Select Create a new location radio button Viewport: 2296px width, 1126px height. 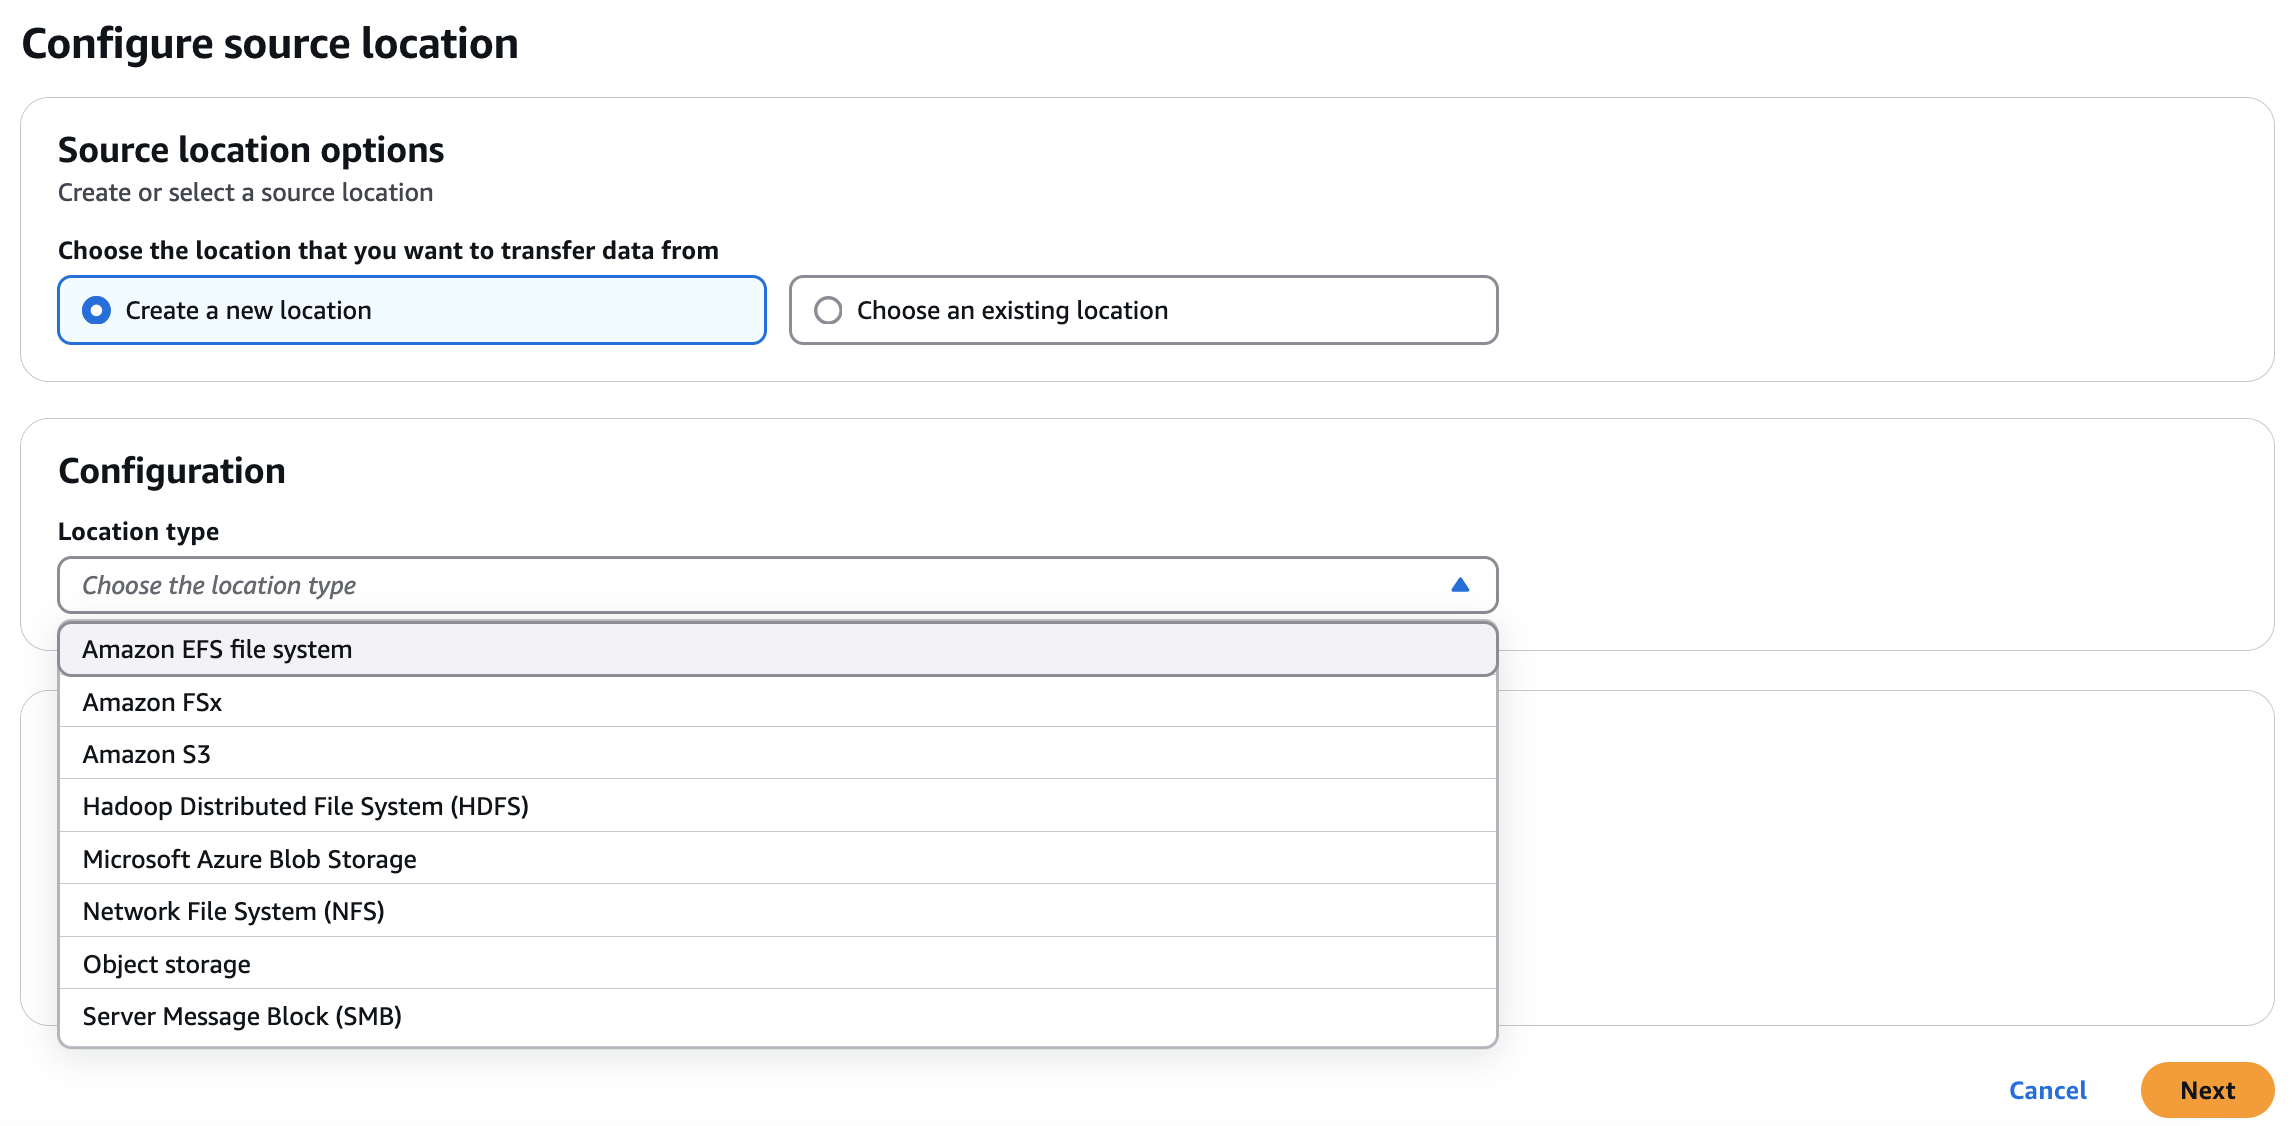tap(96, 311)
